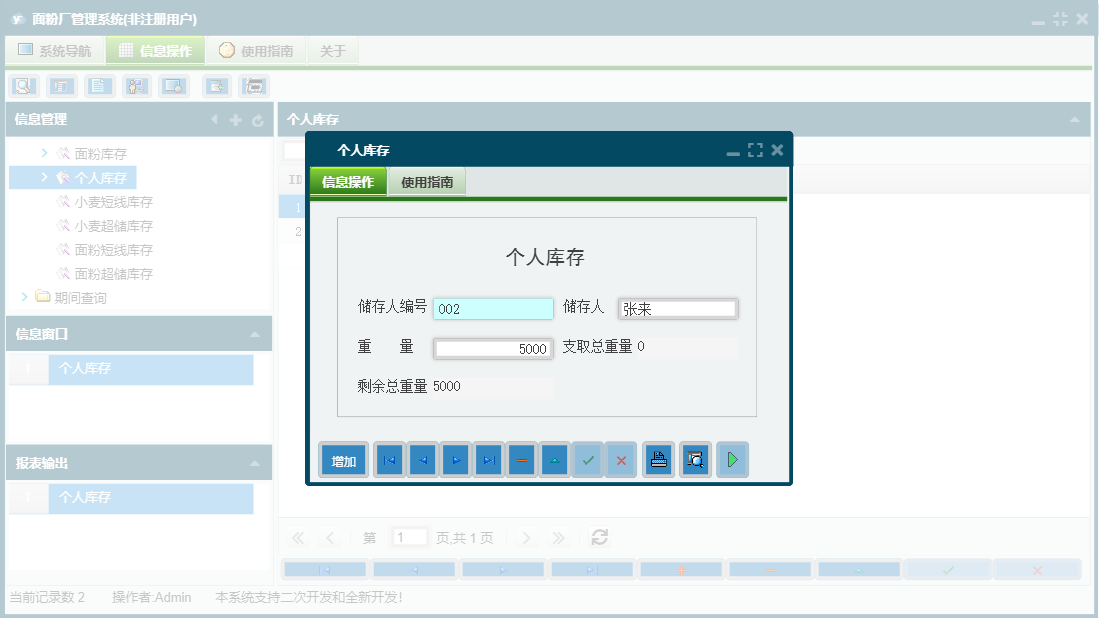Select the magnifier preview icon in main toolbar
This screenshot has width=1099, height=618.
tap(21, 86)
